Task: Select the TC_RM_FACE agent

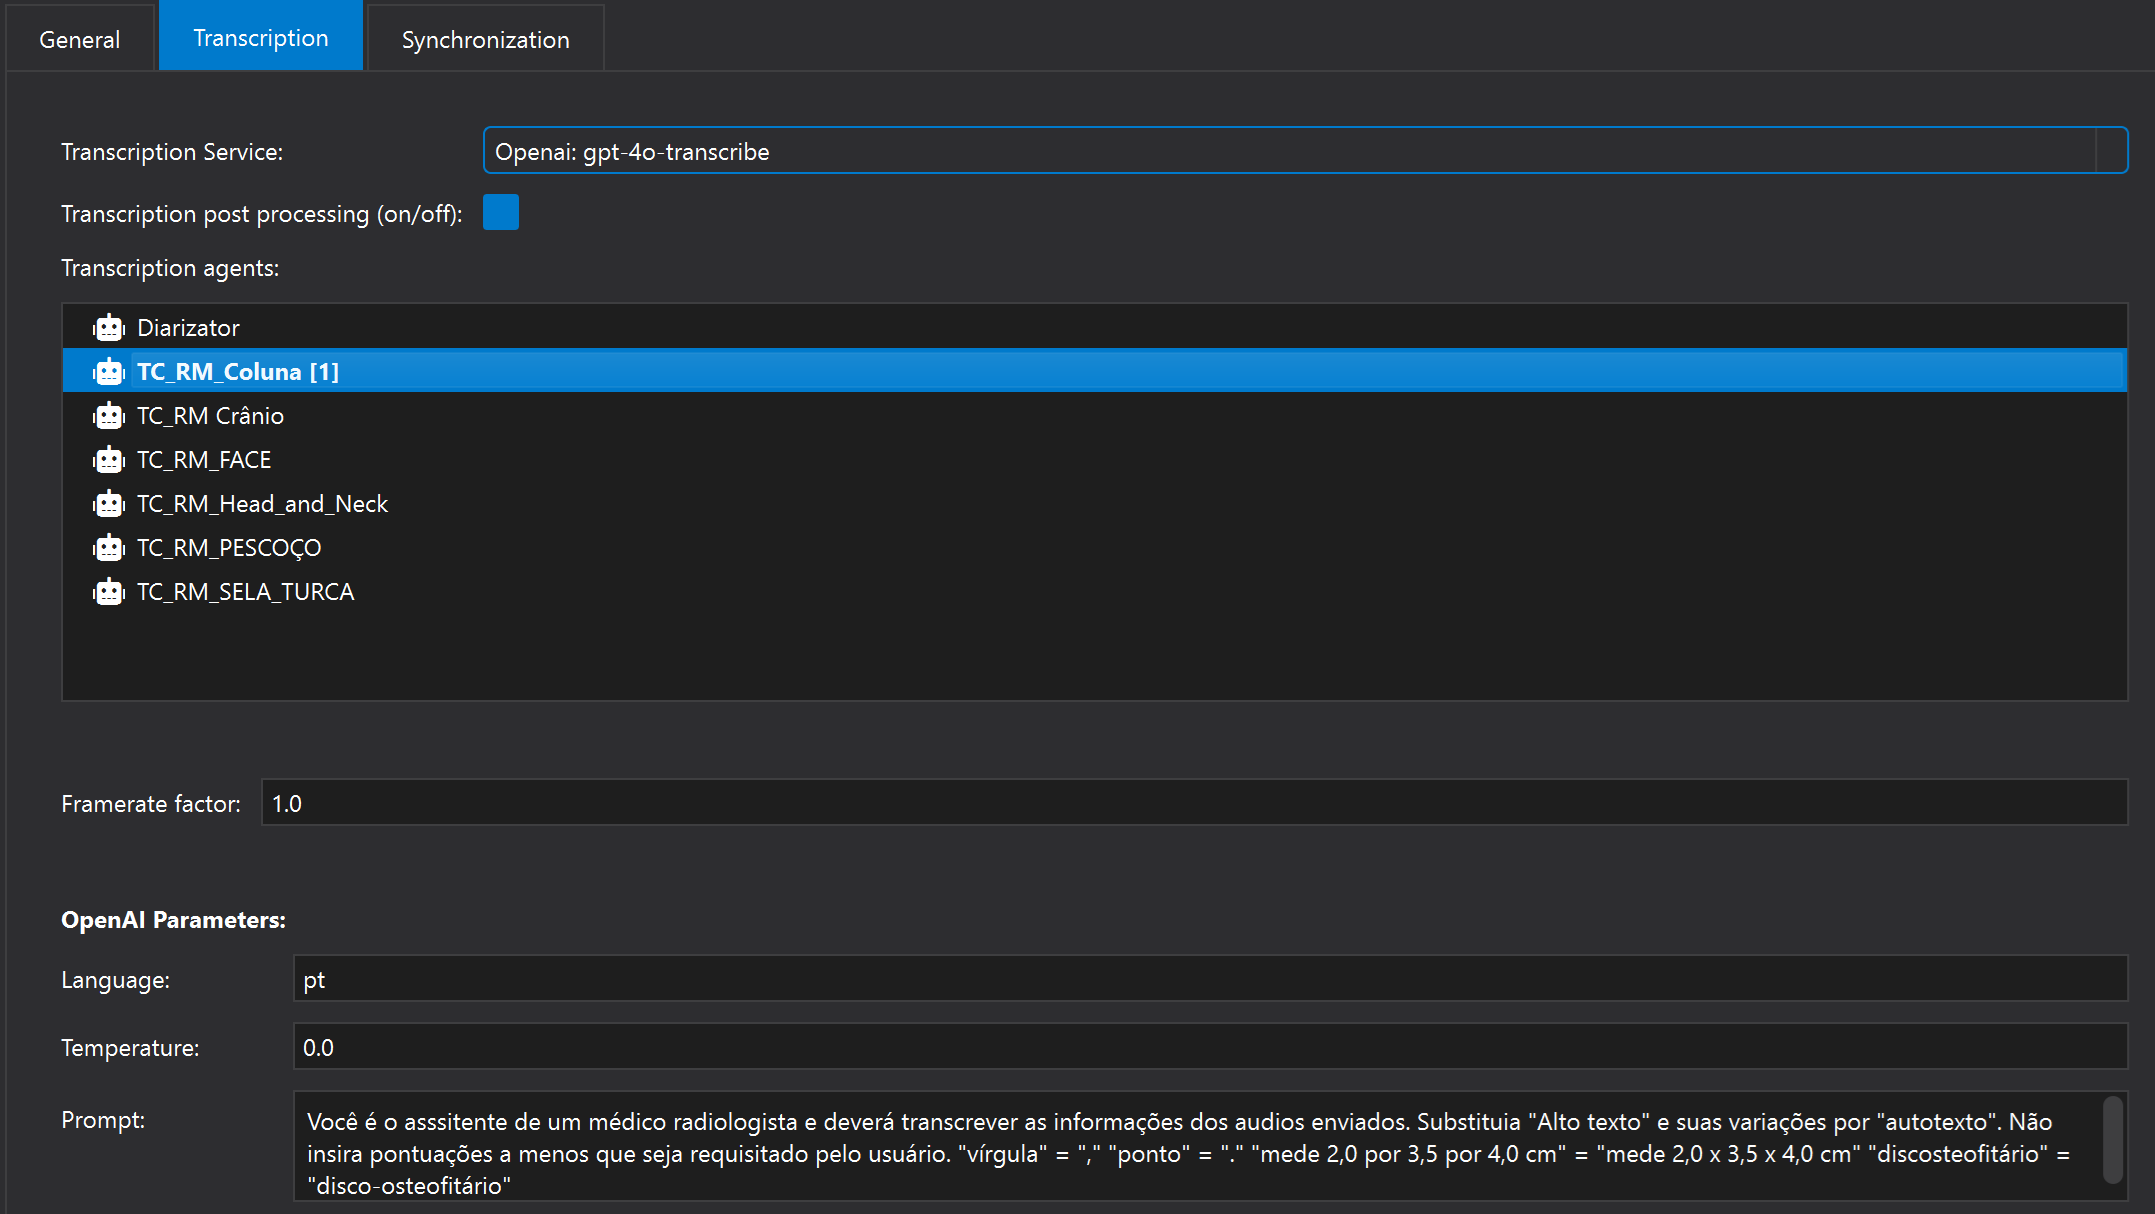Action: [1094, 460]
